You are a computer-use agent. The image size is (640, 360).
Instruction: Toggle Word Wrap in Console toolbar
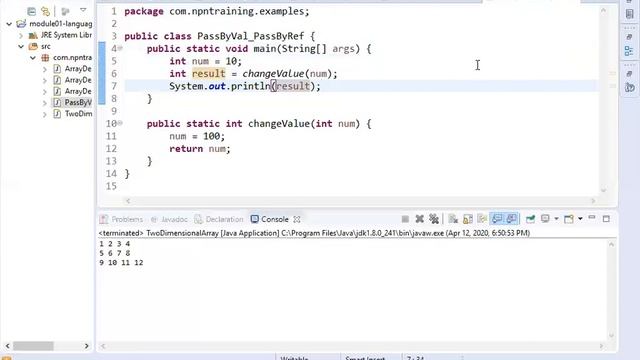click(482, 219)
